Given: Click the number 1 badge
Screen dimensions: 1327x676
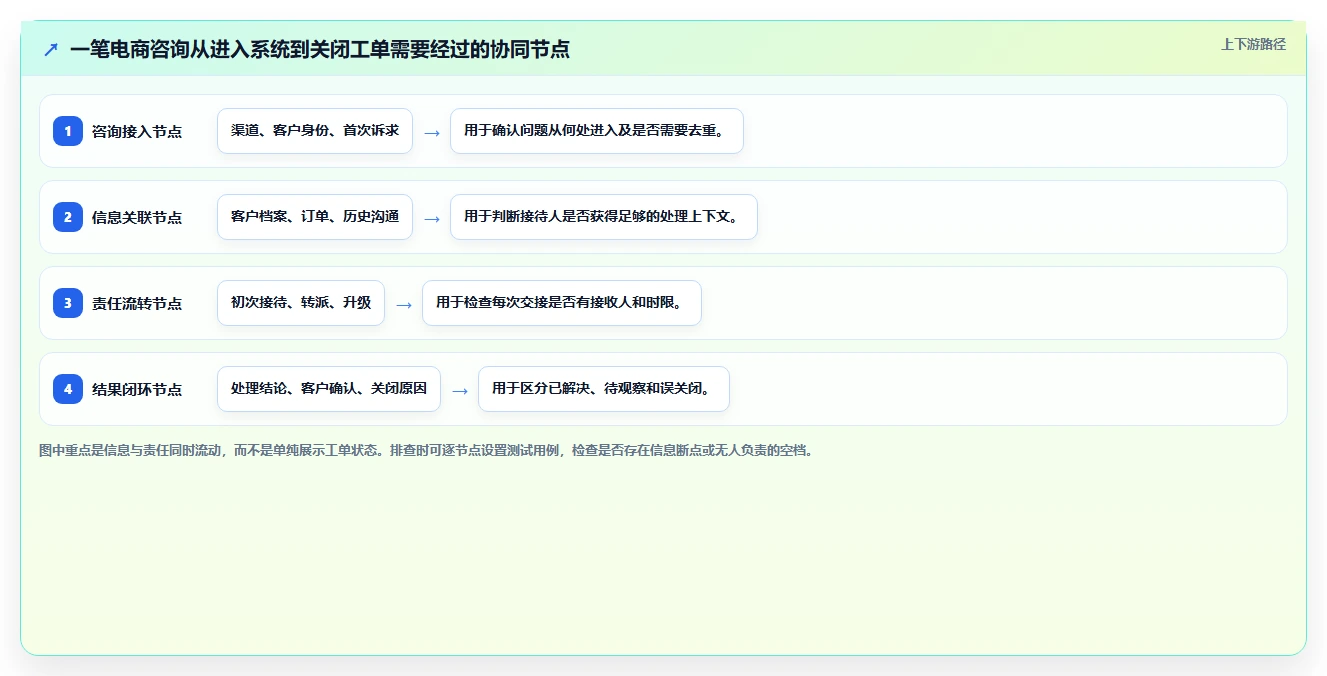Looking at the screenshot, I should pyautogui.click(x=68, y=131).
